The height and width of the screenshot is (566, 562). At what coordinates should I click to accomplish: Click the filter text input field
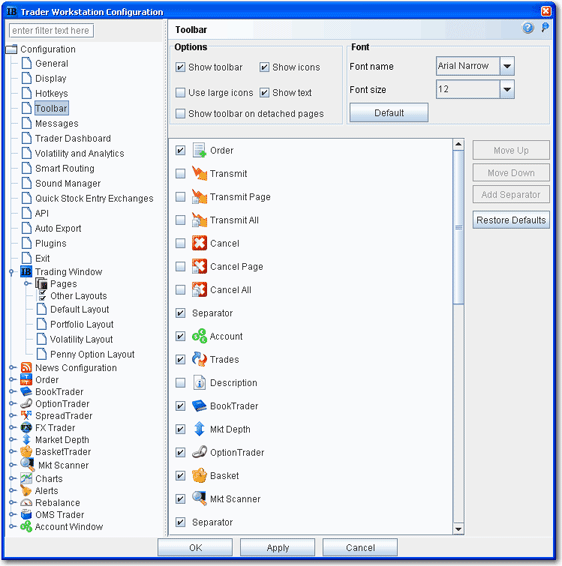pos(51,31)
